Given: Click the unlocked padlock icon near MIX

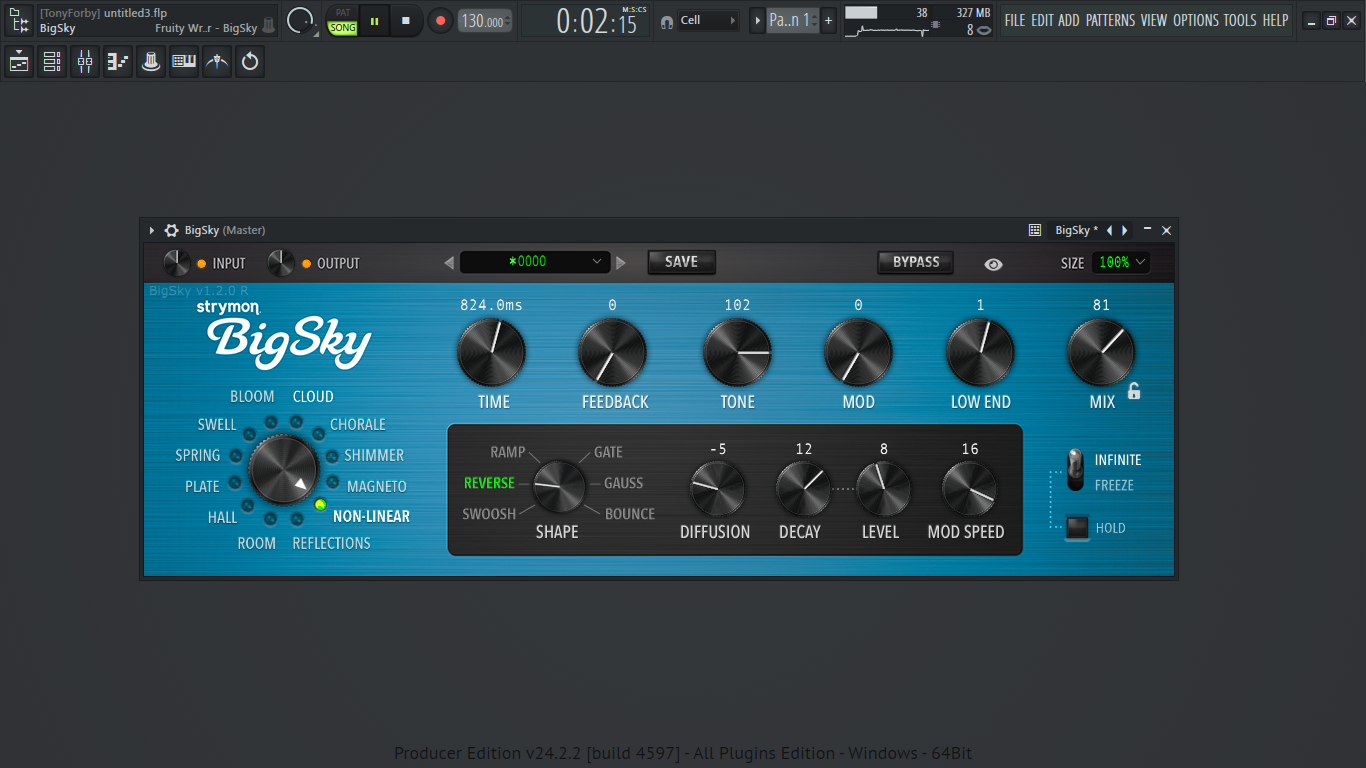Looking at the screenshot, I should coord(1134,391).
